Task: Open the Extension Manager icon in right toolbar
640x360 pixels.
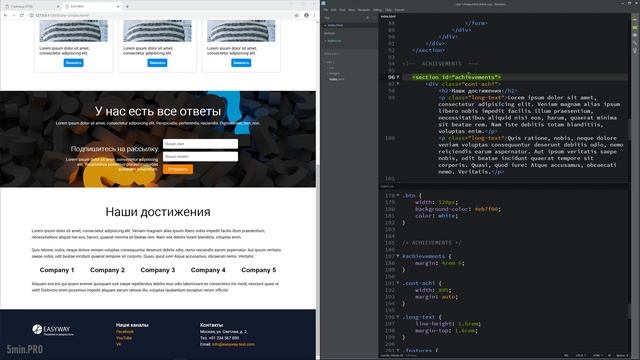Action: pyautogui.click(x=635, y=27)
